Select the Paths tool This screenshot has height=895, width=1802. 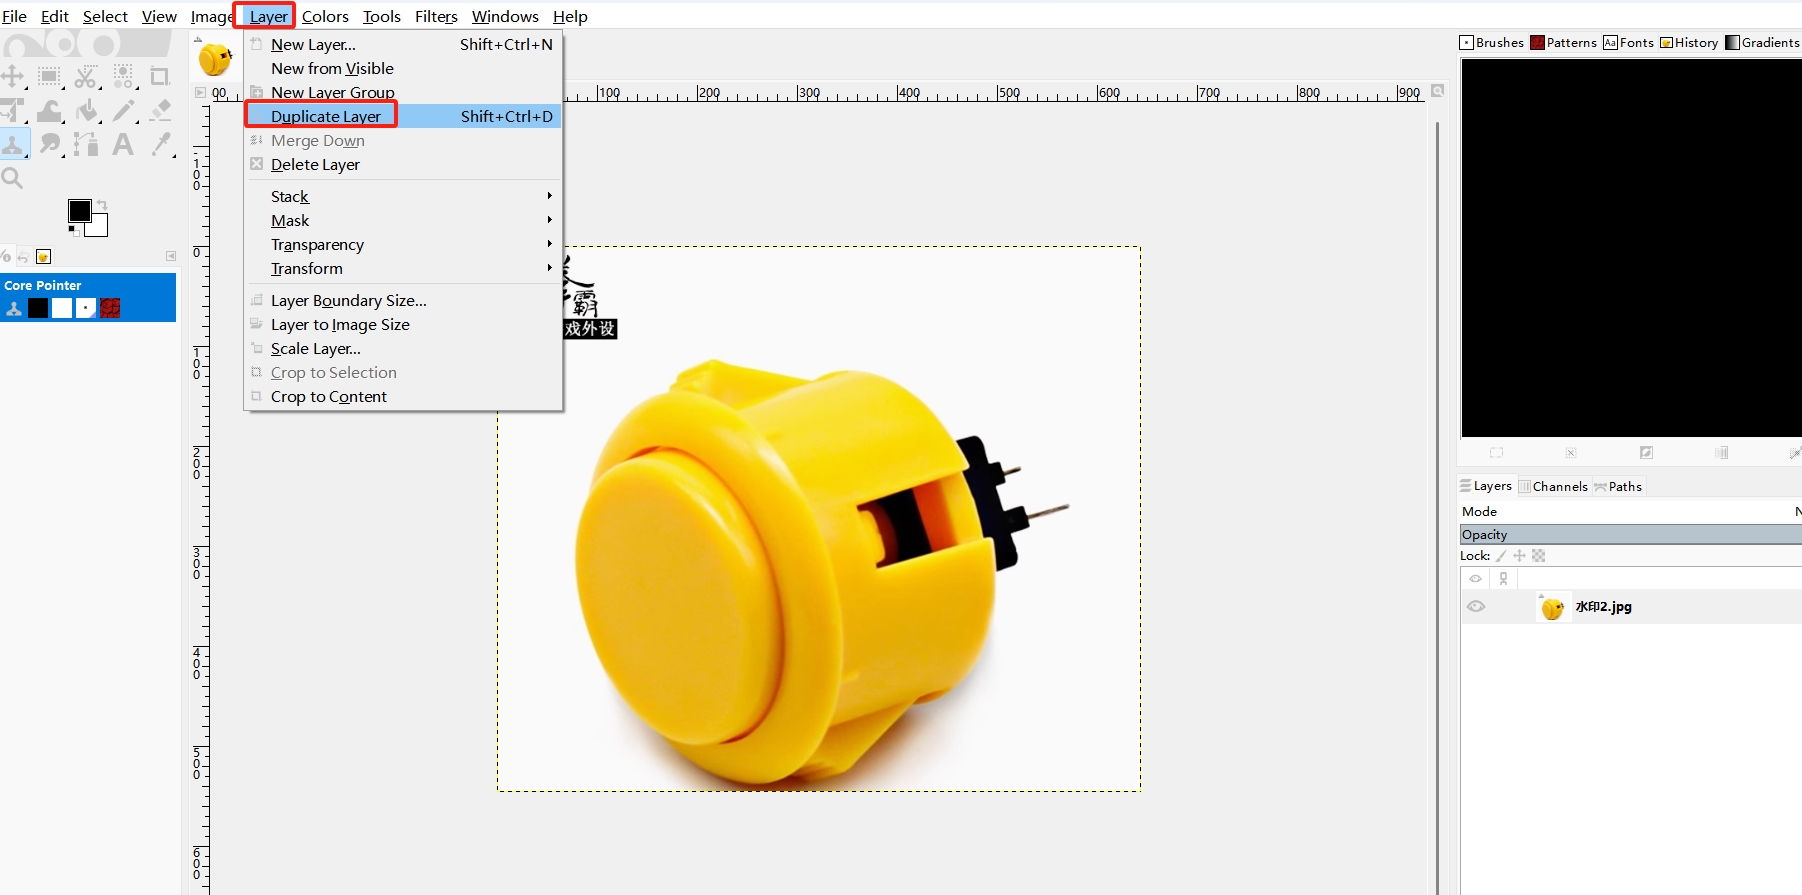[86, 144]
